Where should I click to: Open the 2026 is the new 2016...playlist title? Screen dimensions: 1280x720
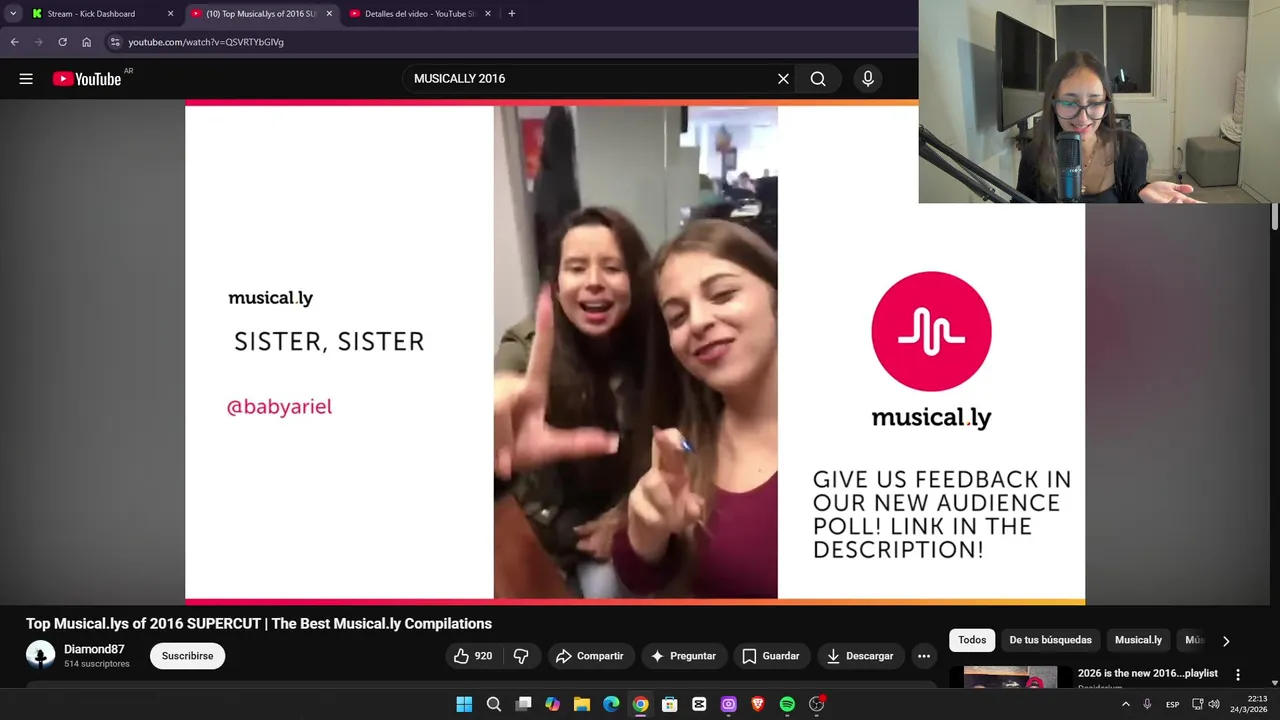click(x=1147, y=673)
